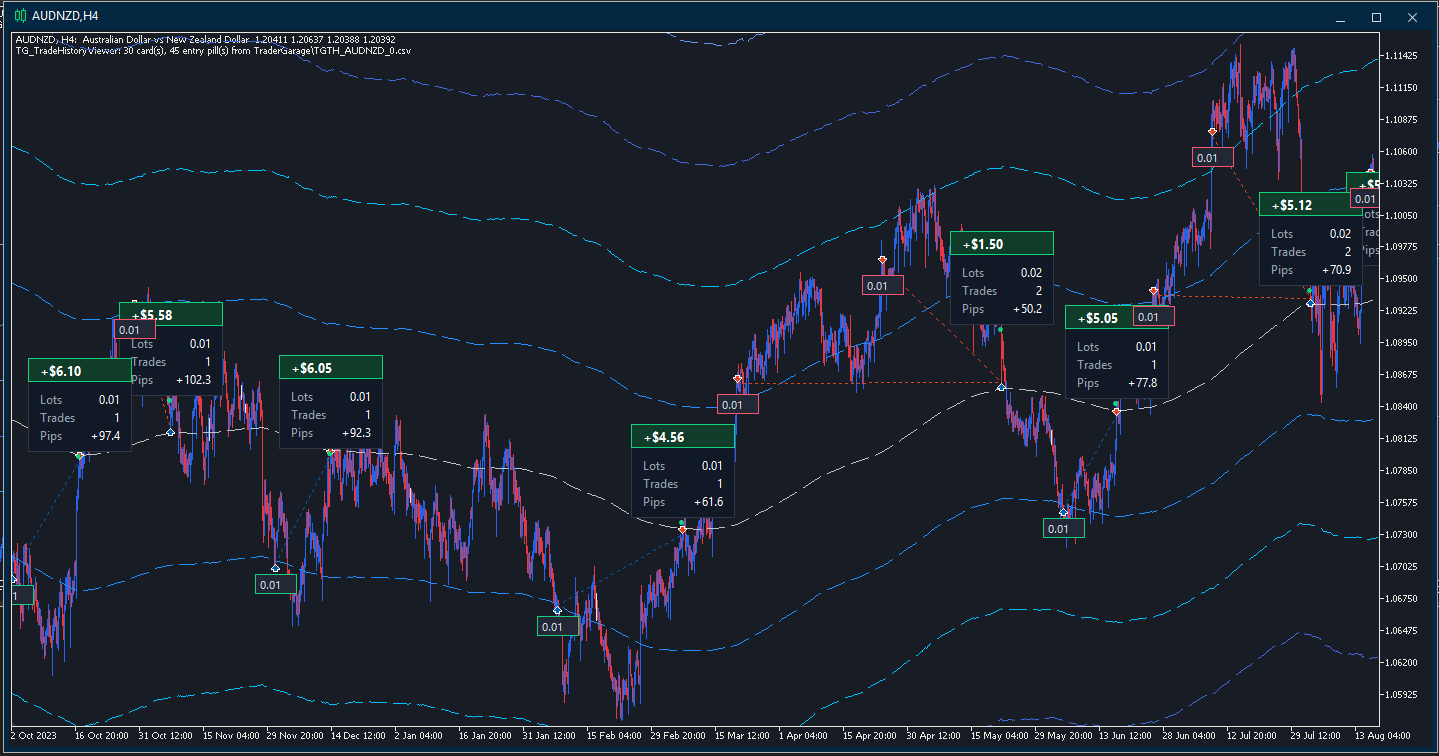Click the TG_TradeHistoryViewer indicator status line
The height and width of the screenshot is (756, 1439).
click(x=214, y=50)
